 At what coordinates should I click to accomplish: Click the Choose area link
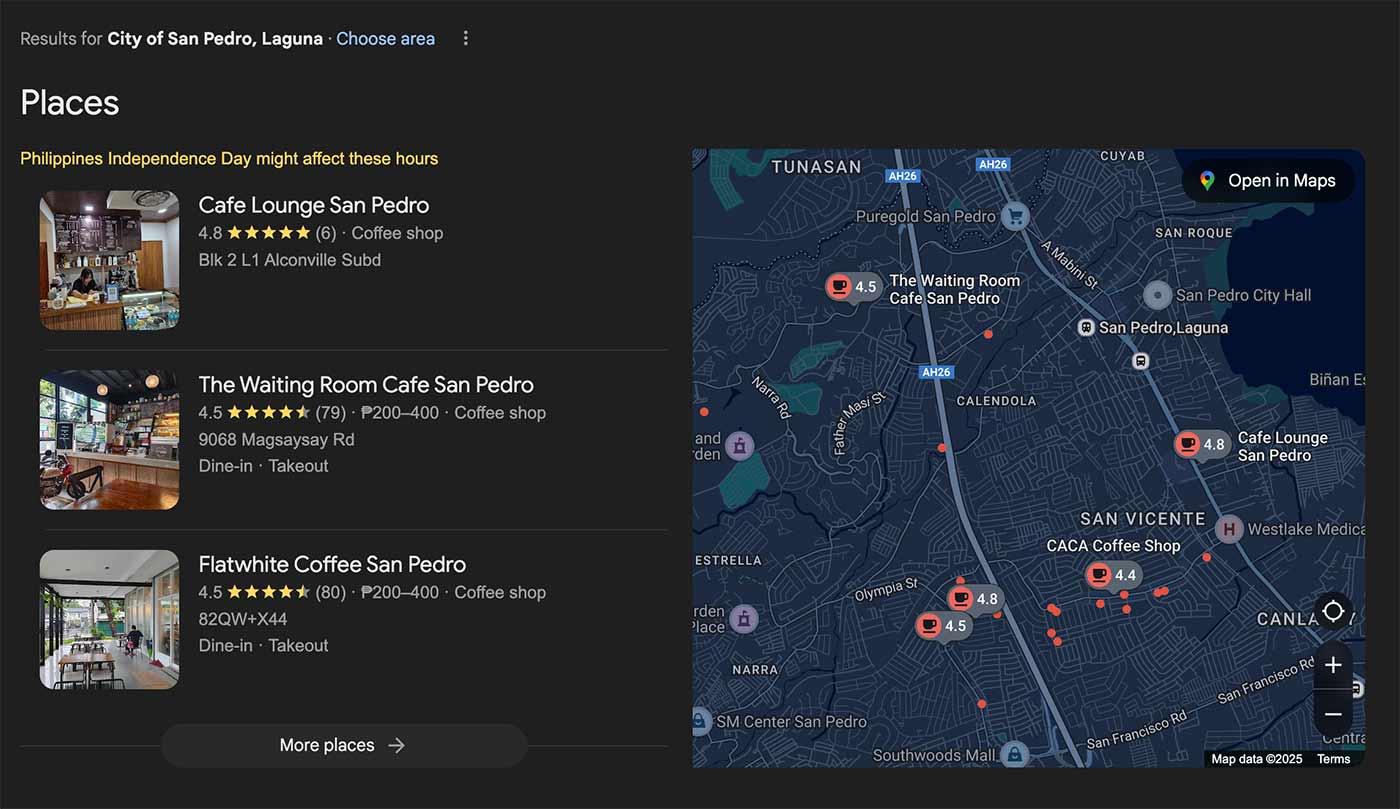[385, 39]
